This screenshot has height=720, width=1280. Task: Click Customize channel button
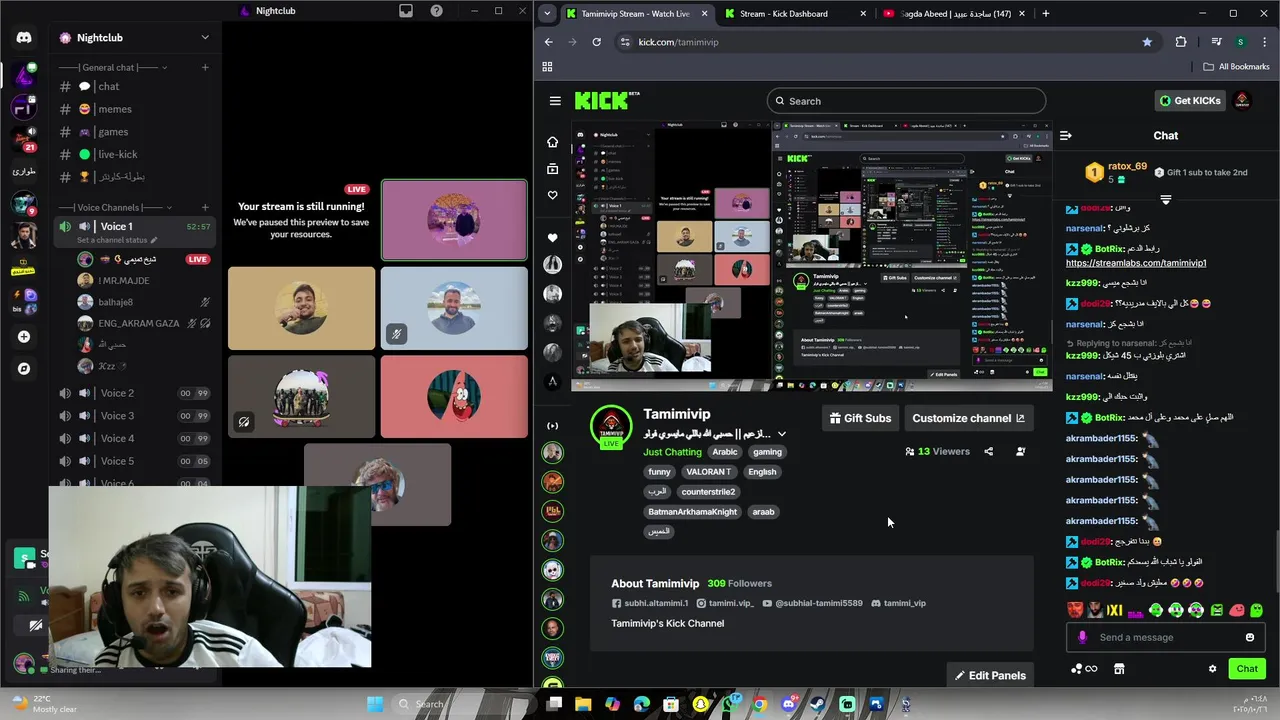click(968, 418)
